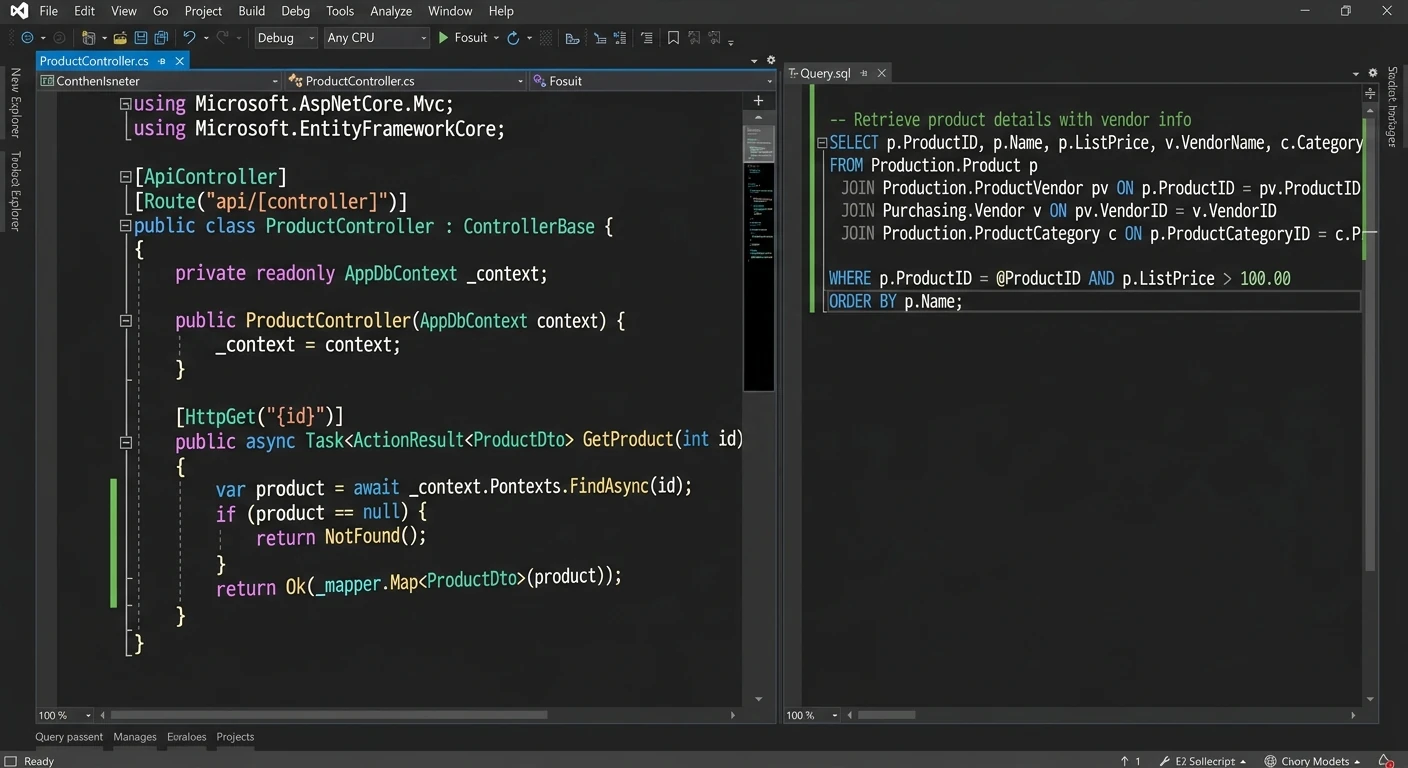Click the next bookmark icon

click(x=714, y=38)
